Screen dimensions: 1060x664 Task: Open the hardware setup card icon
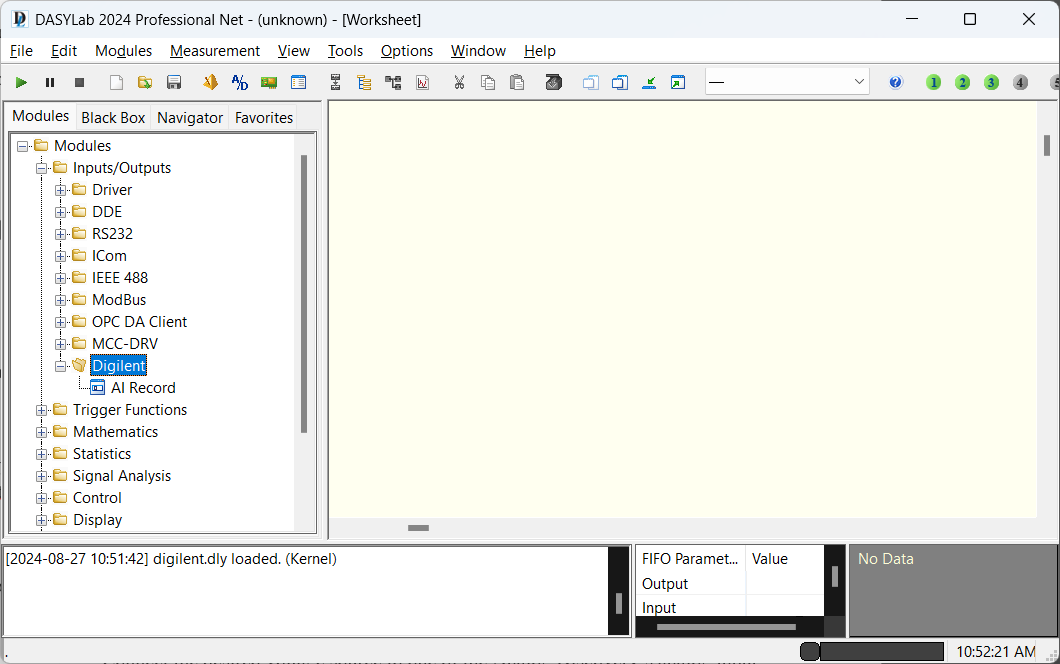pos(269,82)
